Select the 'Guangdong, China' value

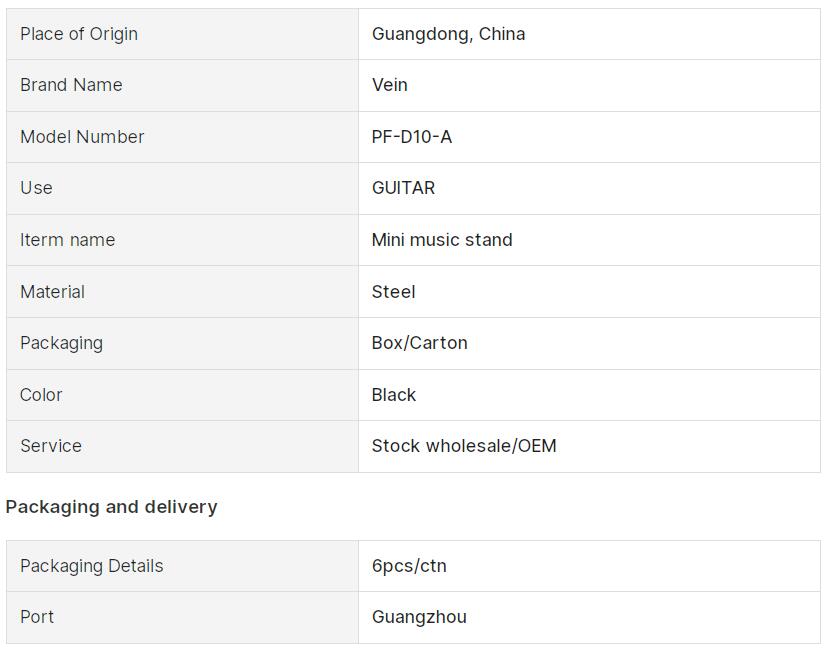point(448,34)
